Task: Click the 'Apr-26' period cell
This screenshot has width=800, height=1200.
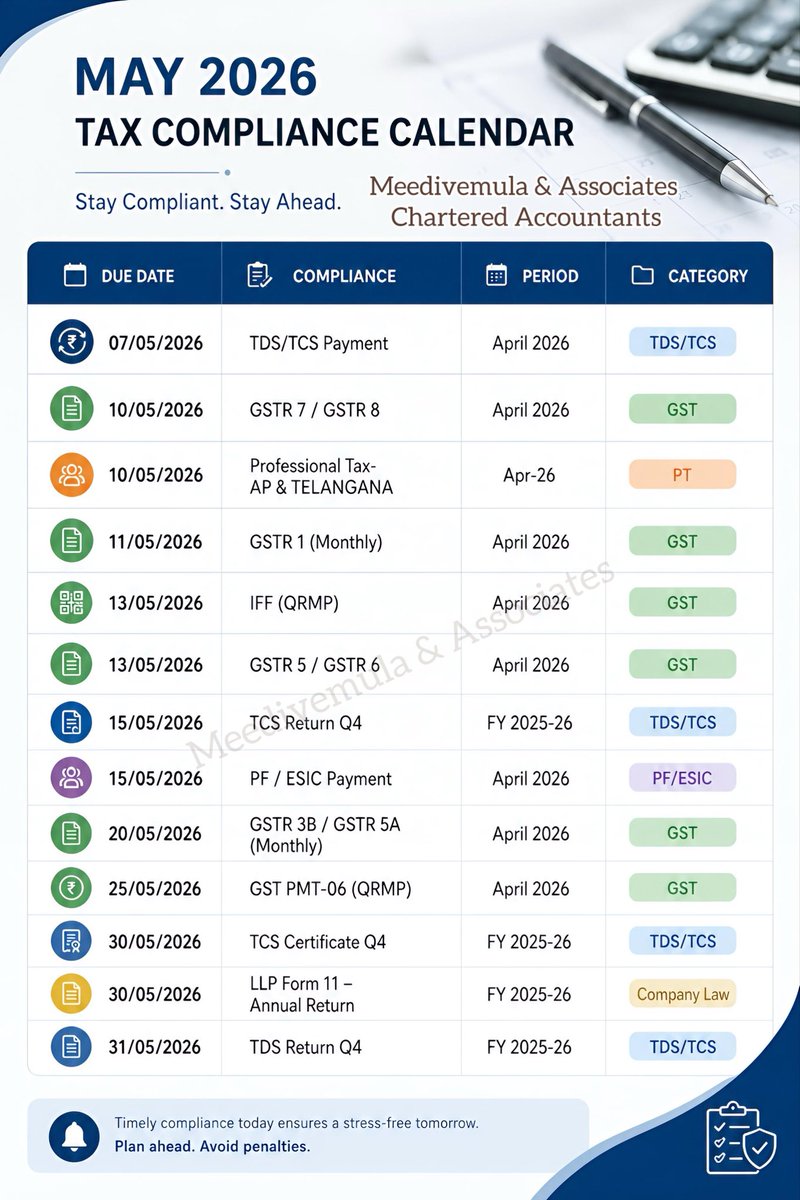Action: [530, 476]
